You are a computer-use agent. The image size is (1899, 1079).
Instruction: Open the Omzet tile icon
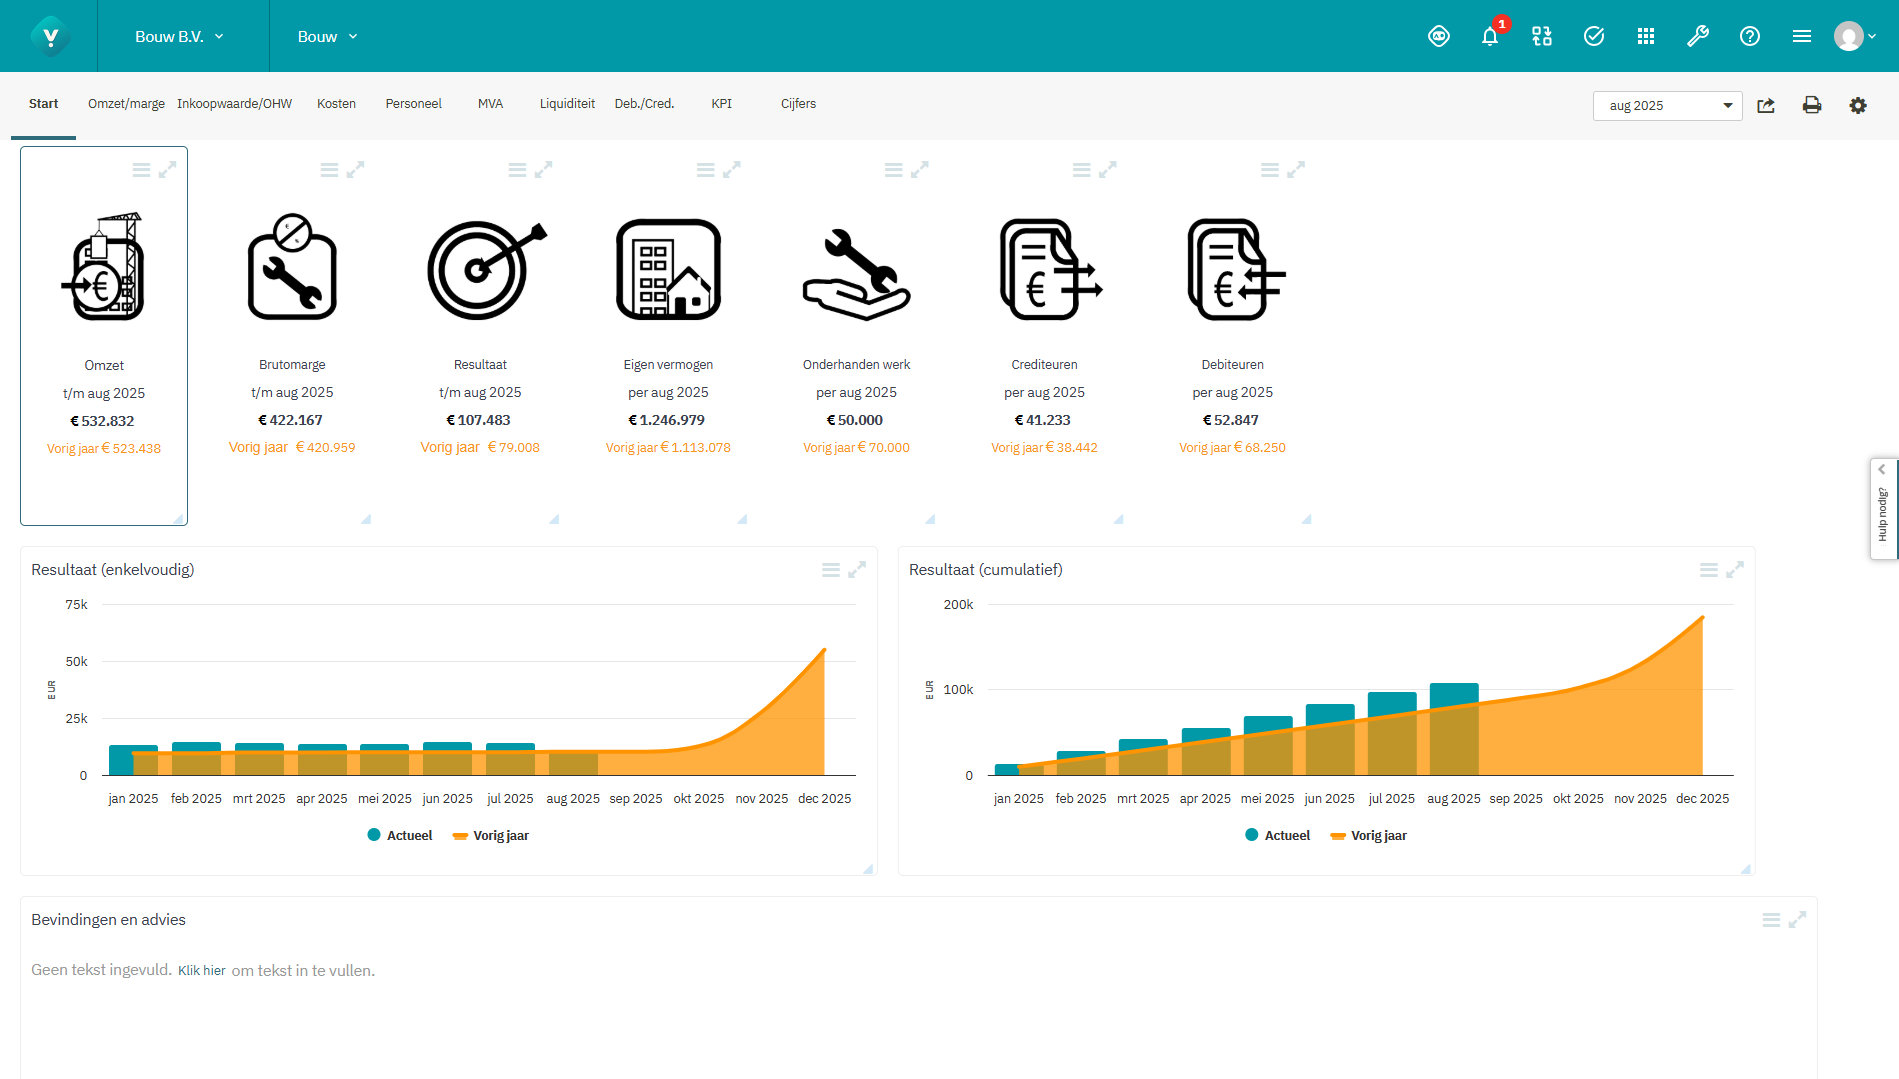tap(103, 267)
